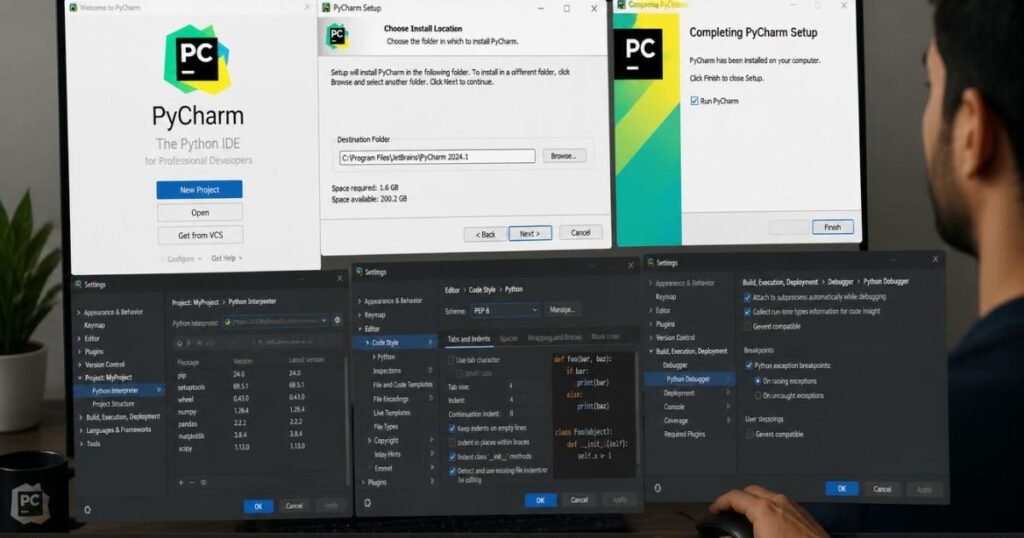
Task: Open the Scheme PEP 8 dropdown
Action: (505, 310)
